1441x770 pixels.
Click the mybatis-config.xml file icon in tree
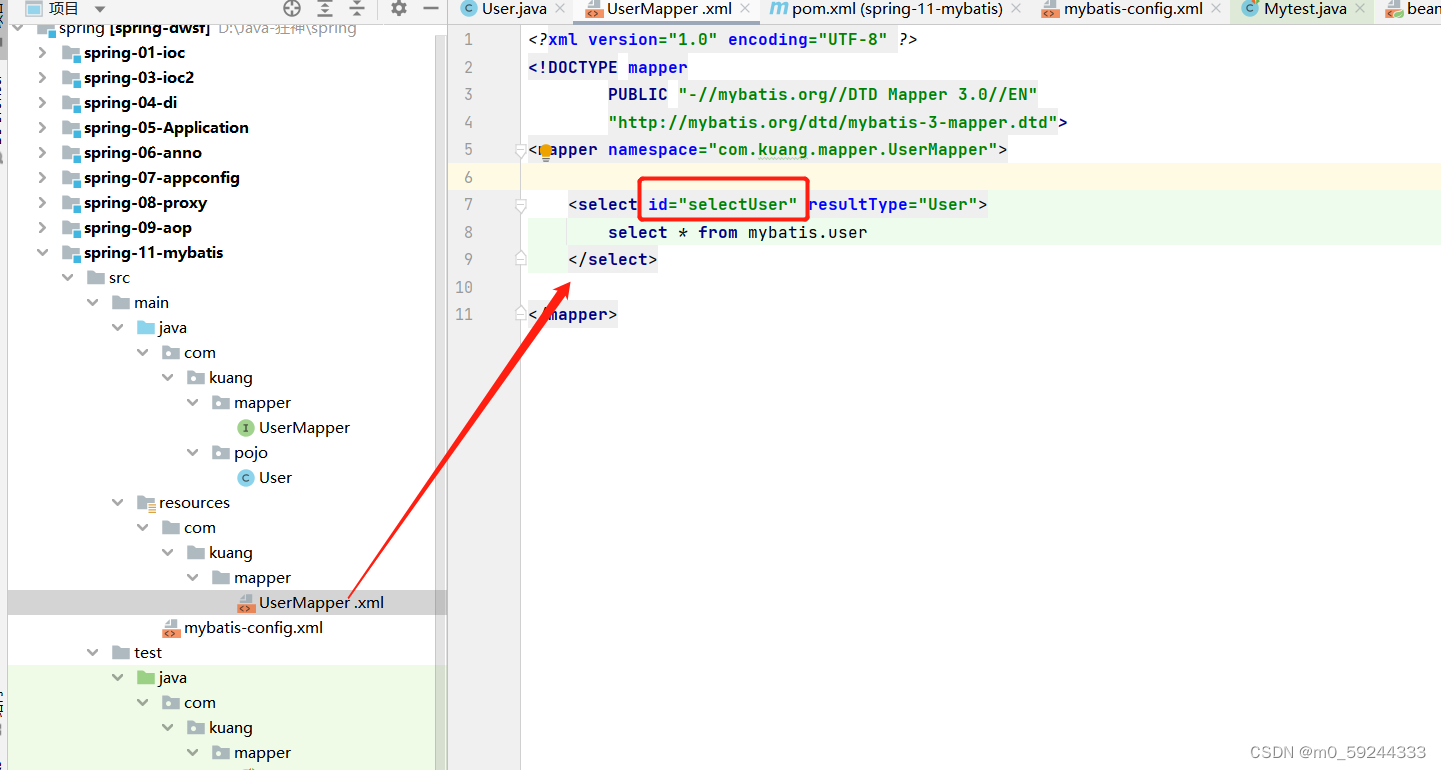tap(172, 627)
